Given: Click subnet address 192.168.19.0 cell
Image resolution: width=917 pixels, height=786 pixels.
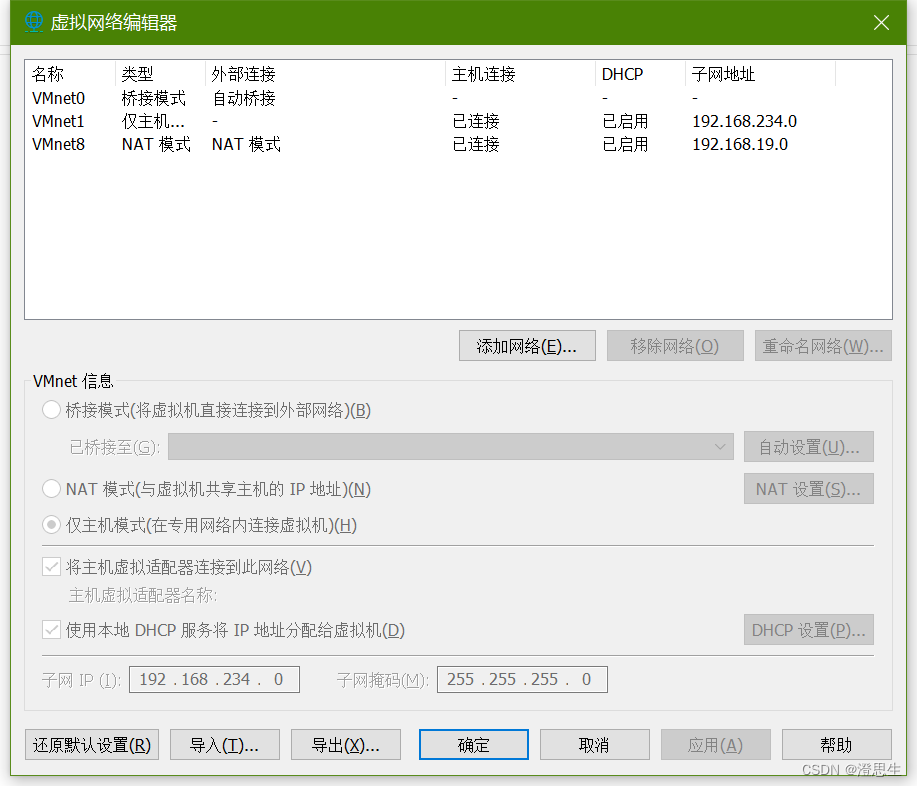Looking at the screenshot, I should coord(740,144).
